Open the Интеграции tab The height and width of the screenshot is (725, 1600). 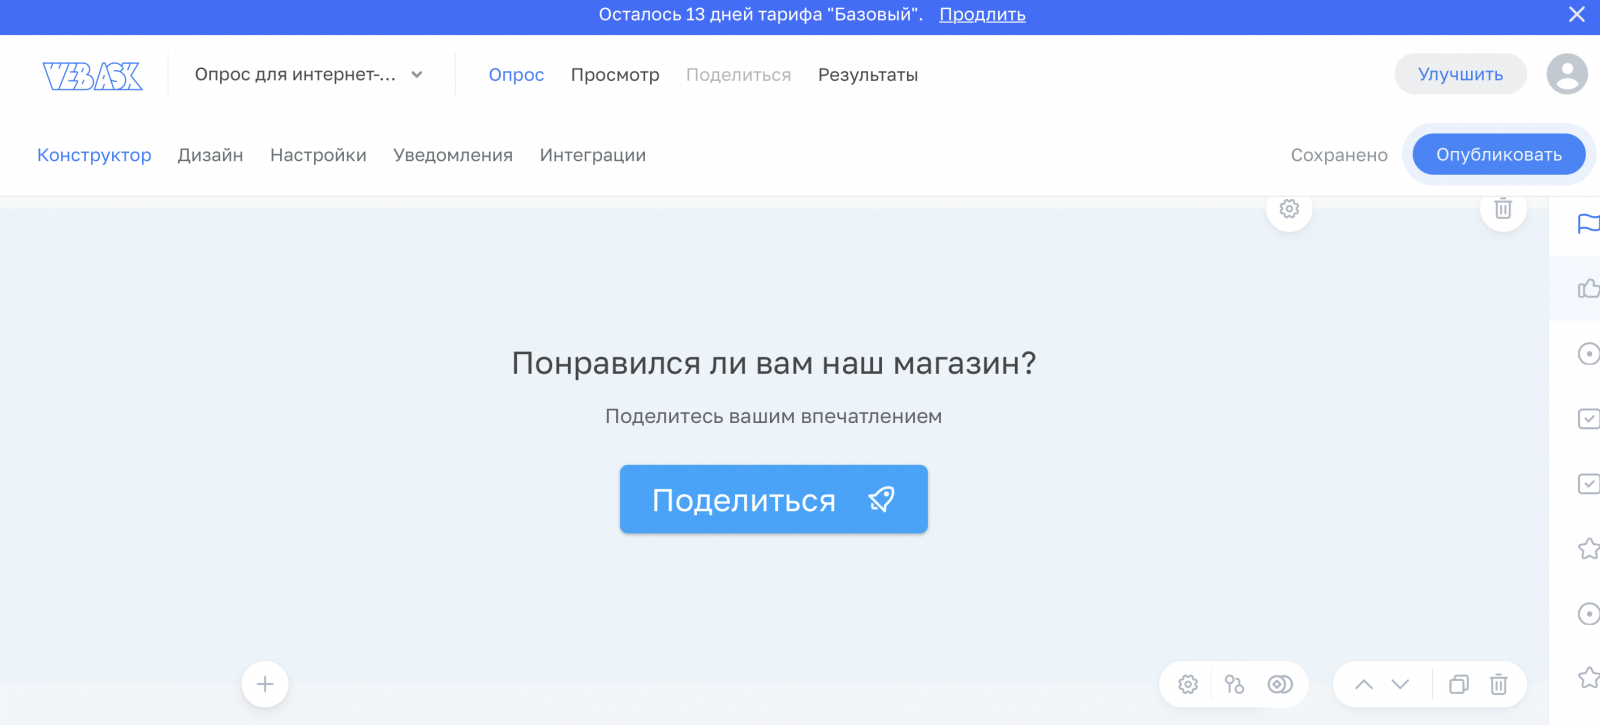pyautogui.click(x=593, y=155)
